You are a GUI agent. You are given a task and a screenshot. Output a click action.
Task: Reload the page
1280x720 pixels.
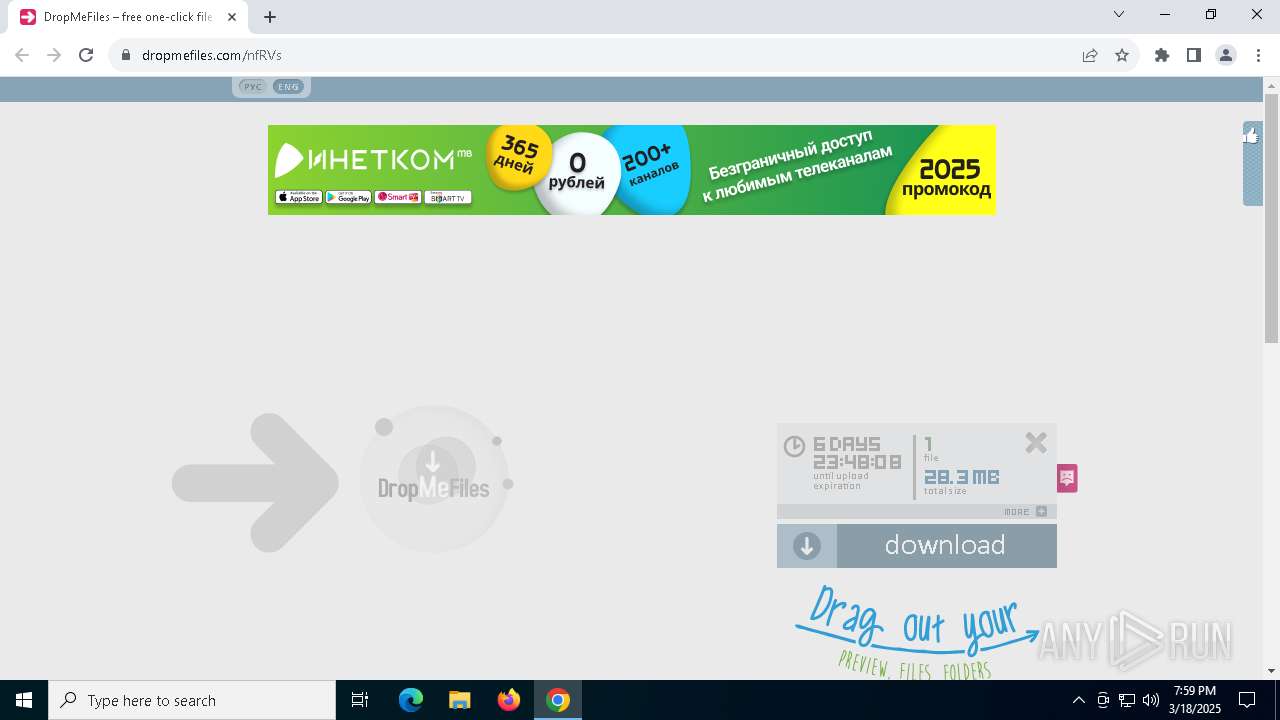86,55
